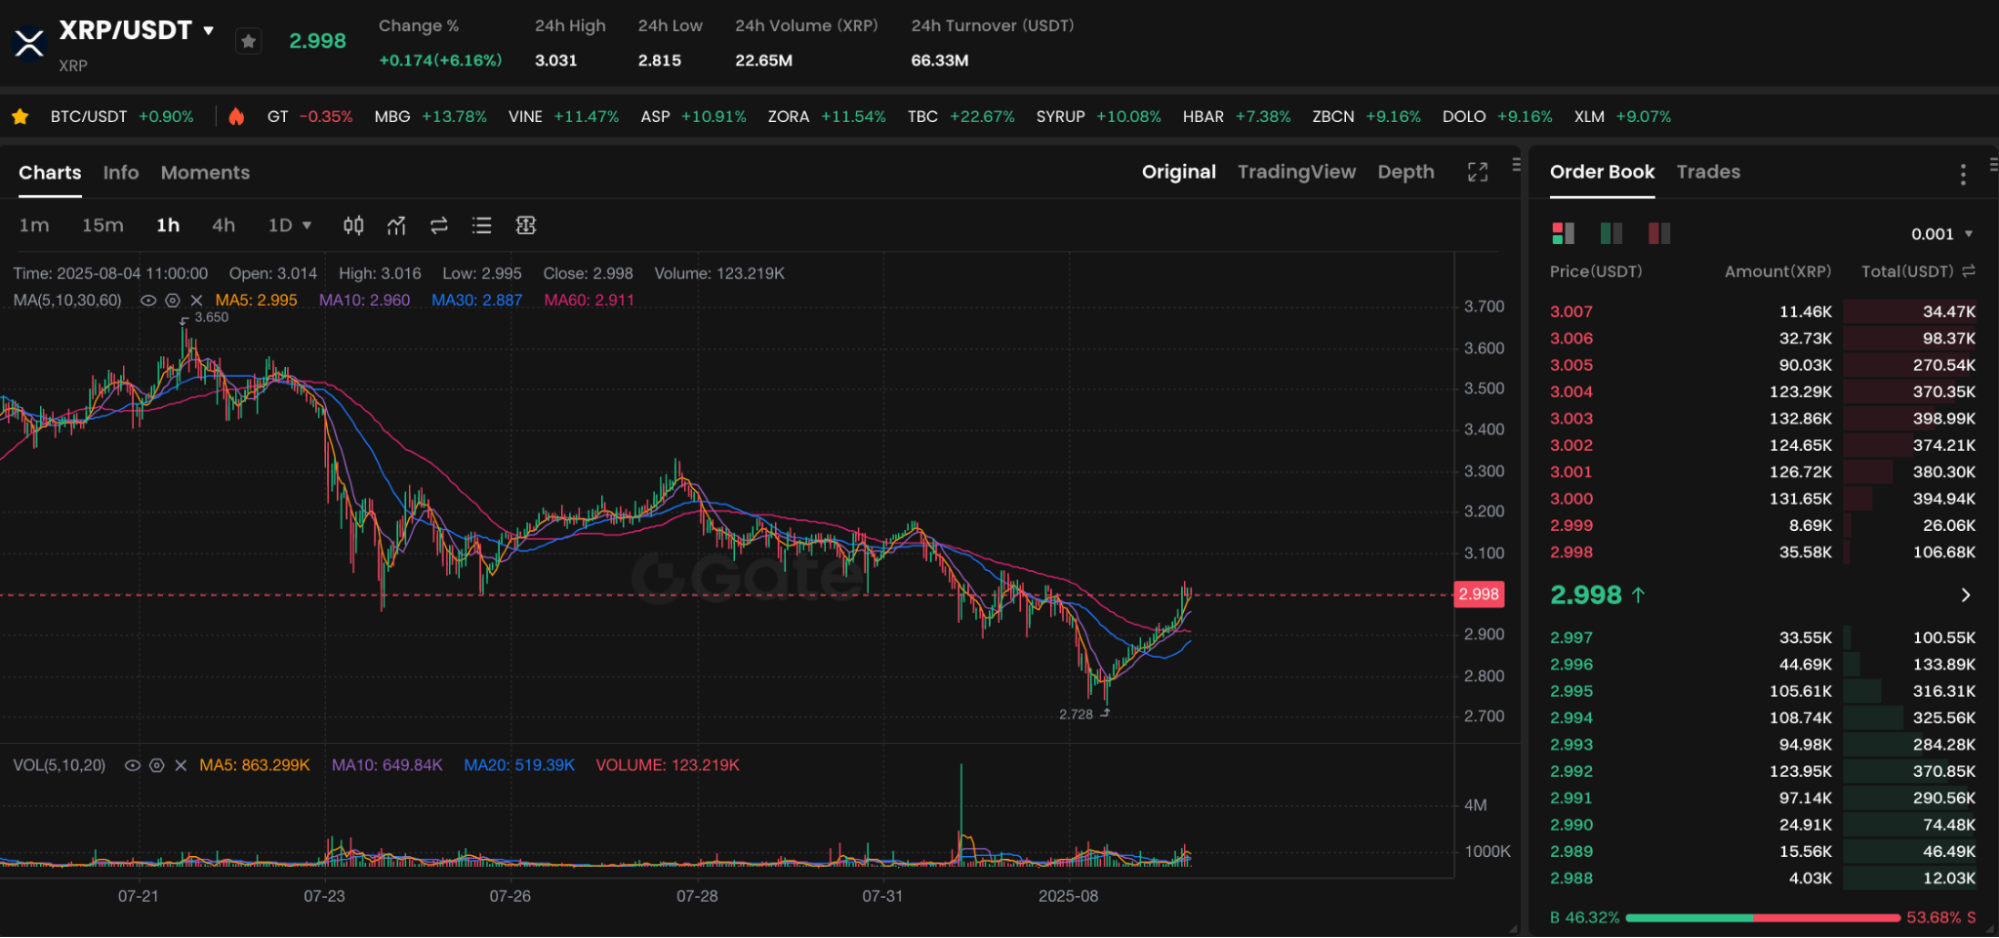The height and width of the screenshot is (938, 1999).
Task: Switch to Depth chart view
Action: 1406,172
